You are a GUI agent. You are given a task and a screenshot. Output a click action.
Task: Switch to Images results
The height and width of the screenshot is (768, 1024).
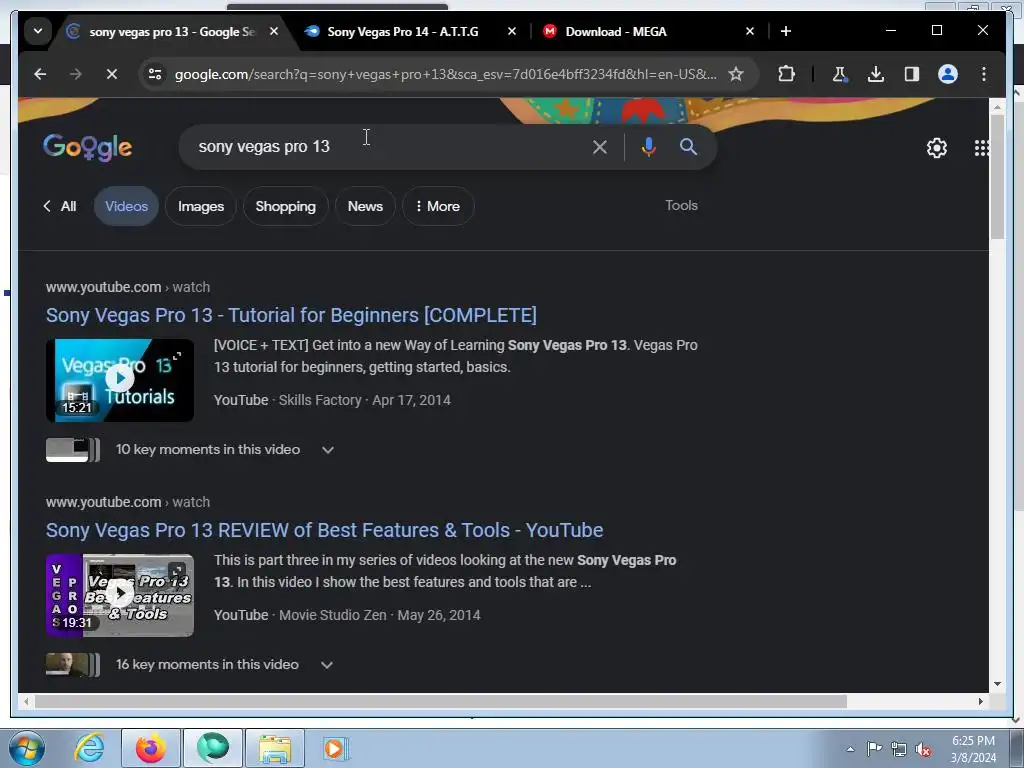click(201, 206)
